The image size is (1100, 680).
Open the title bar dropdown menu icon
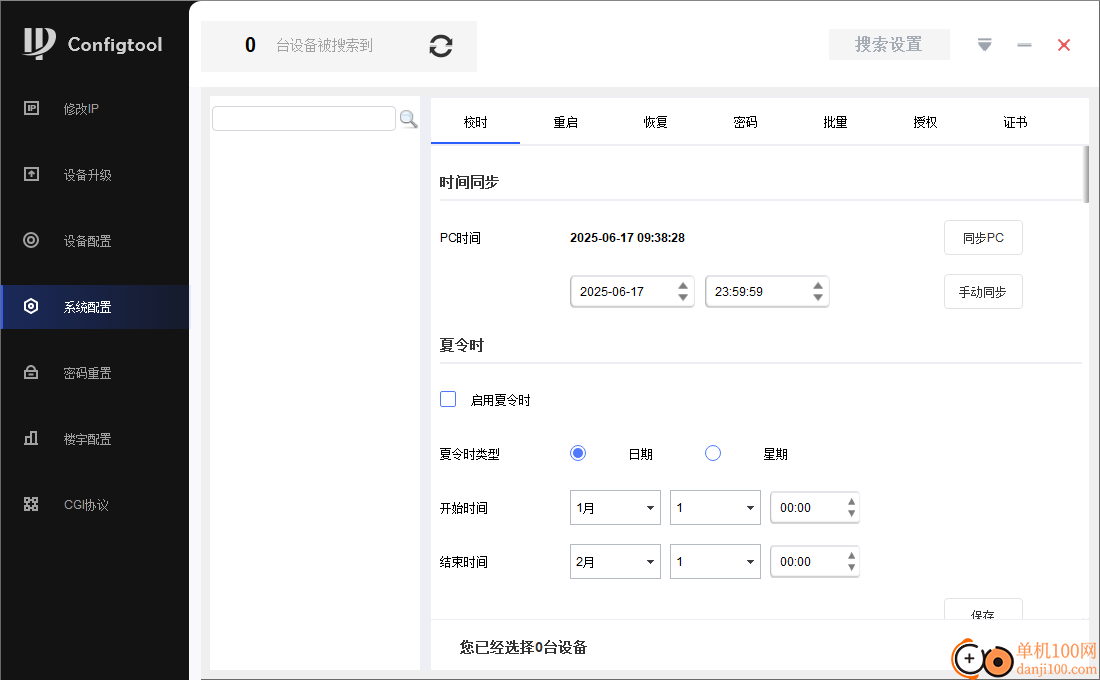coord(984,45)
